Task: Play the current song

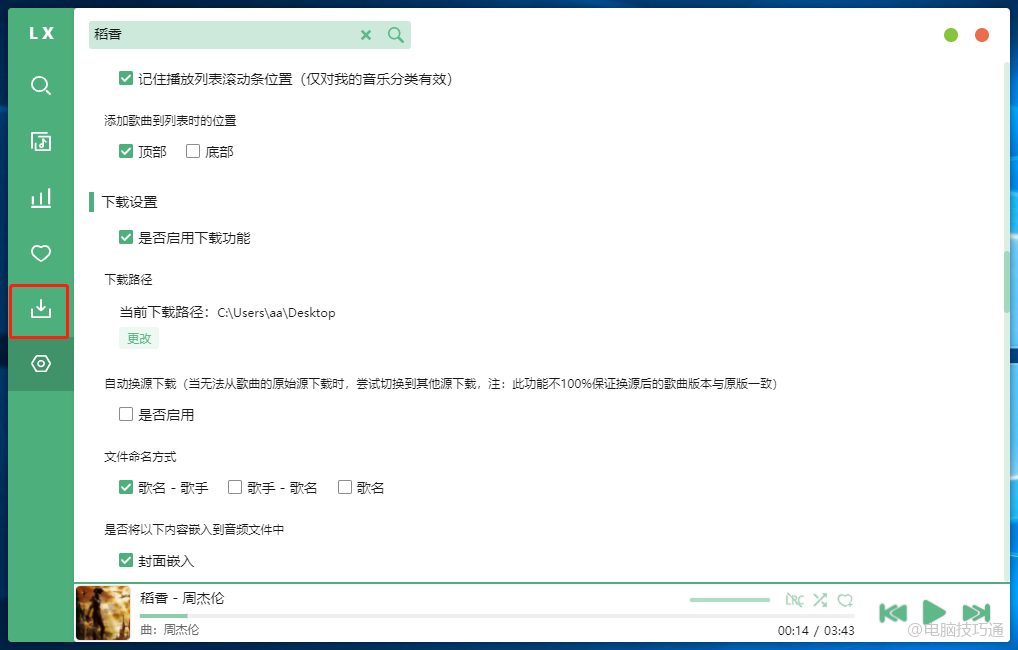Action: coord(934,612)
